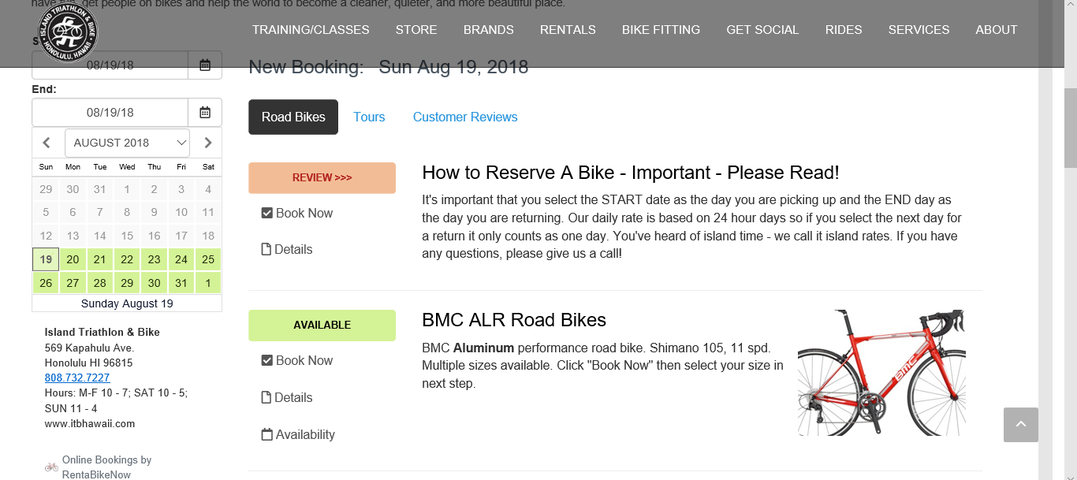Go to previous month in calendar
1077x480 pixels.
point(46,143)
